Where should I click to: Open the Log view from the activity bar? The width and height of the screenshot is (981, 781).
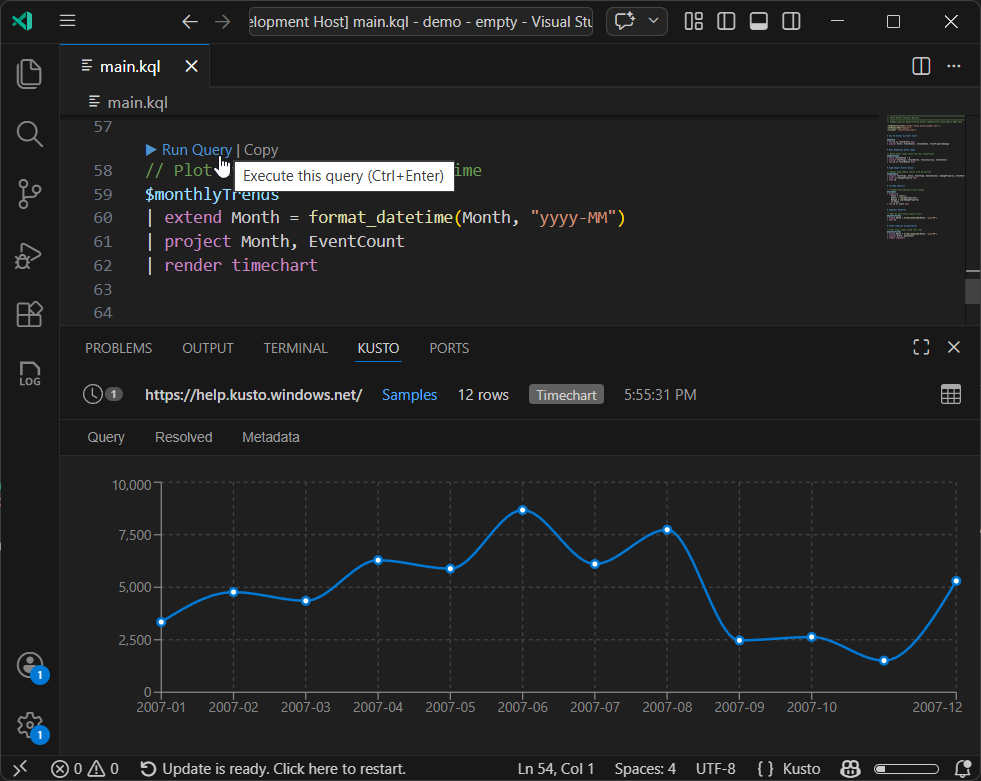29,374
